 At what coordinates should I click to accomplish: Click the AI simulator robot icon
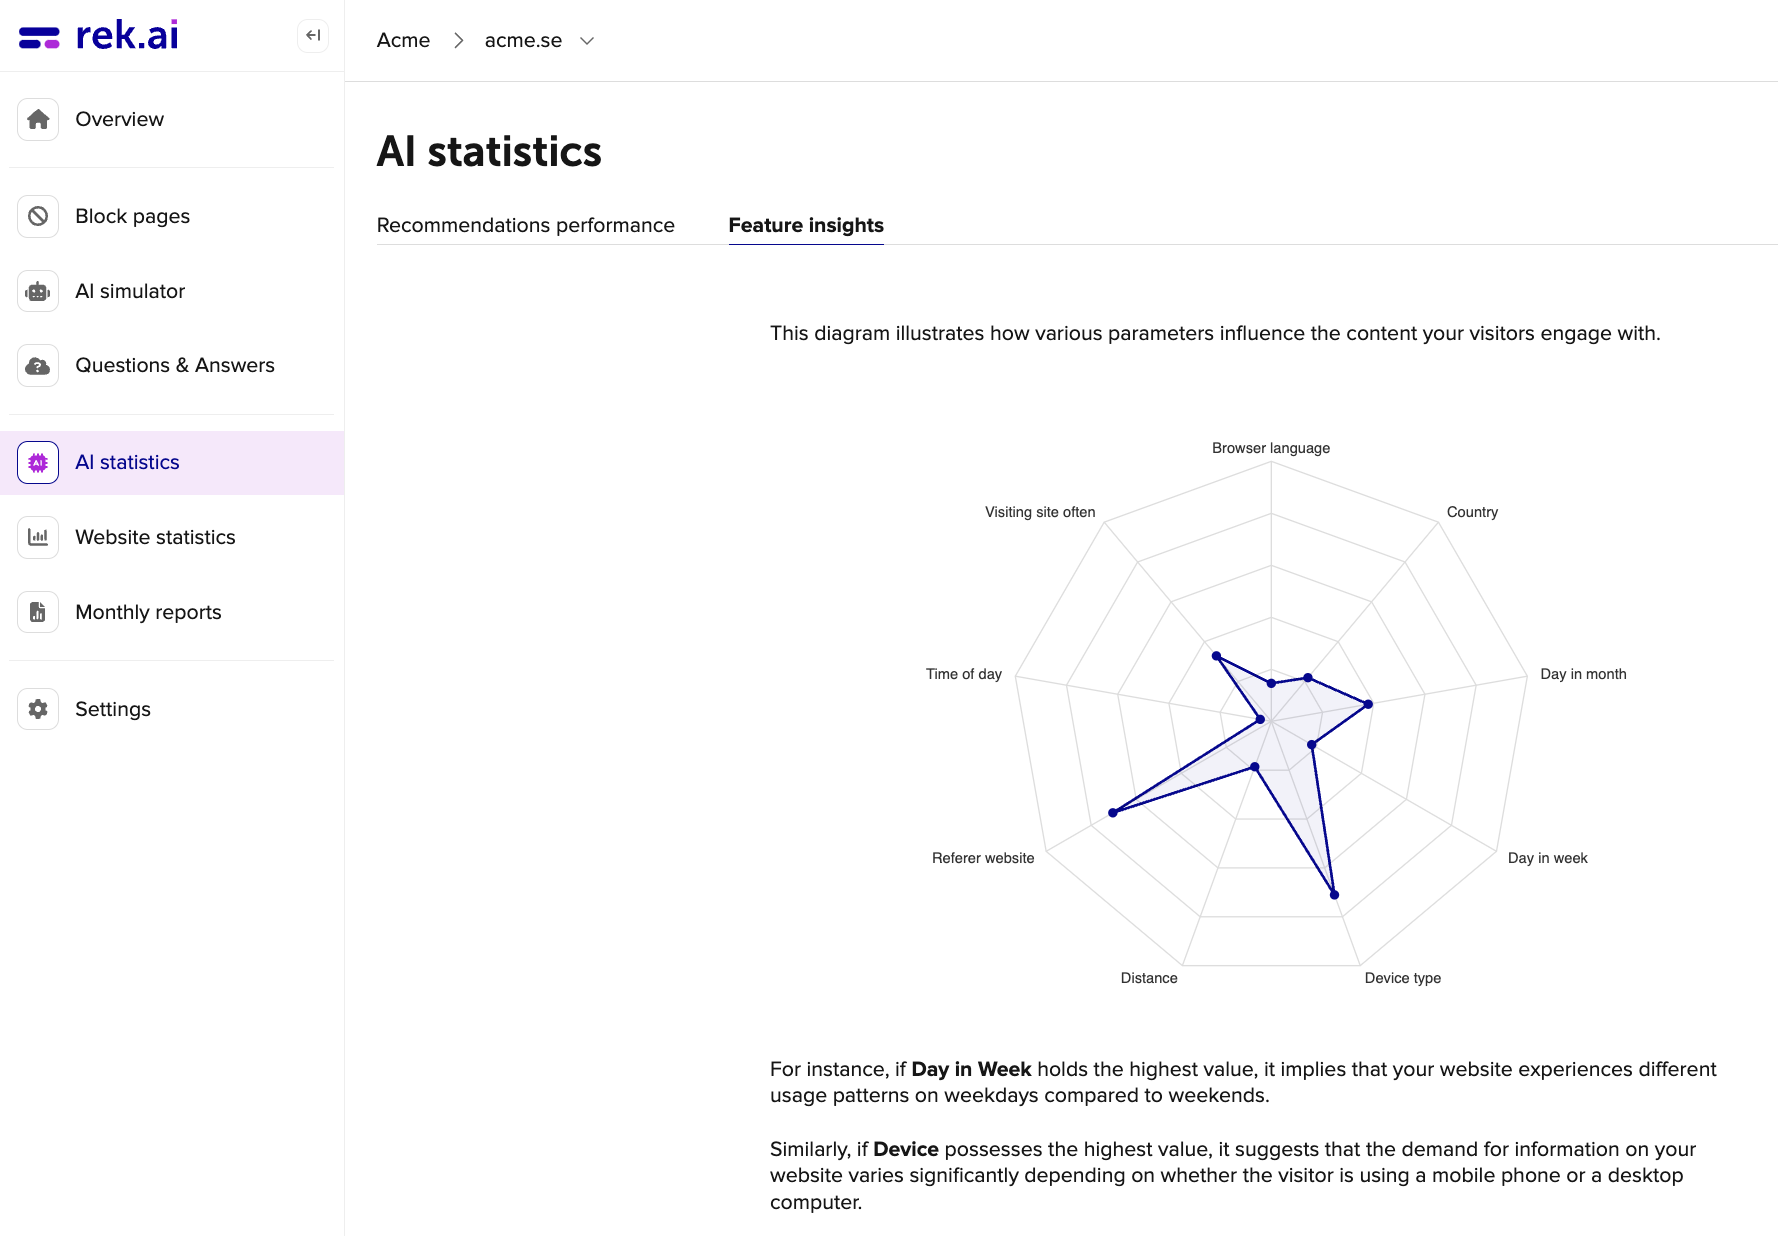point(38,291)
